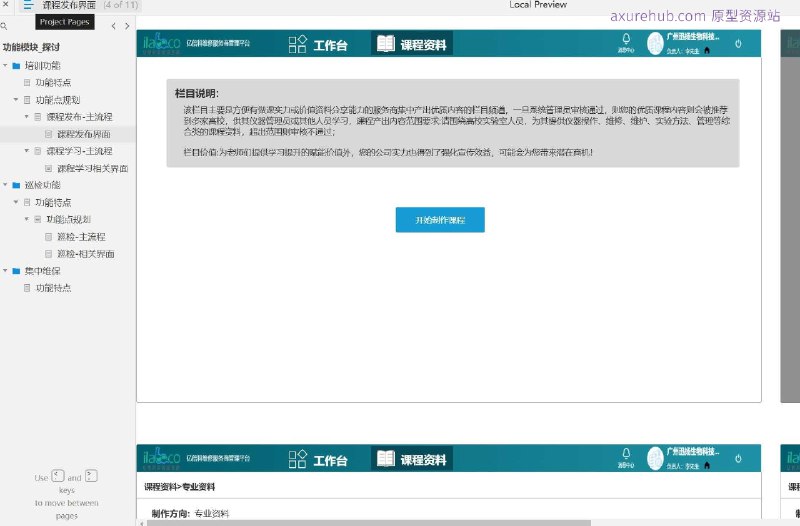
Task: Click the company name 广州... in top header
Action: click(x=693, y=37)
